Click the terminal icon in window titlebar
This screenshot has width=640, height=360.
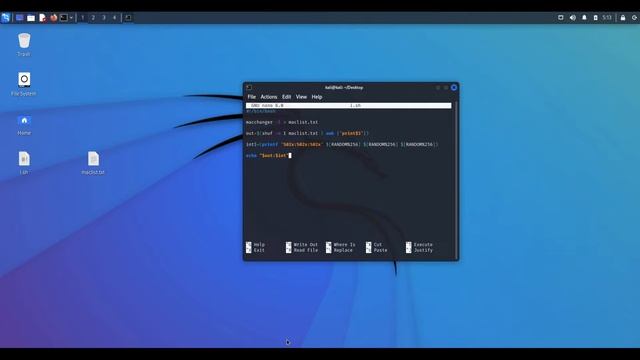(249, 87)
